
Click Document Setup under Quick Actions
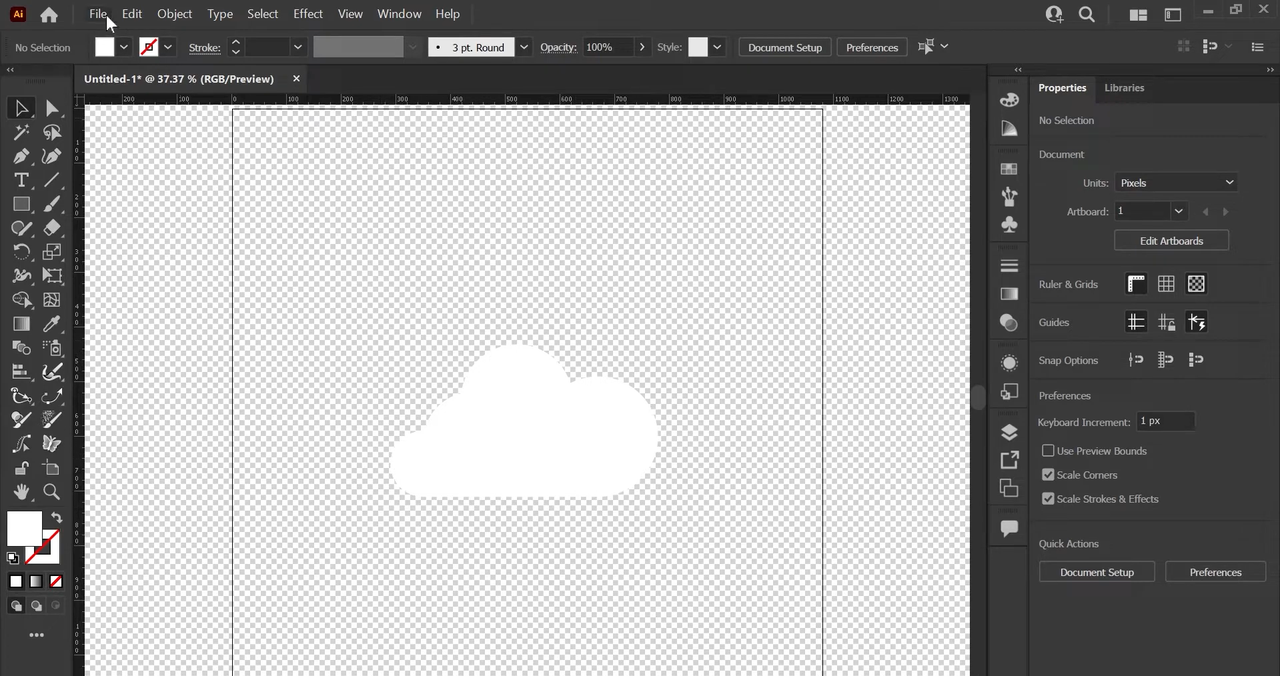coord(1097,572)
